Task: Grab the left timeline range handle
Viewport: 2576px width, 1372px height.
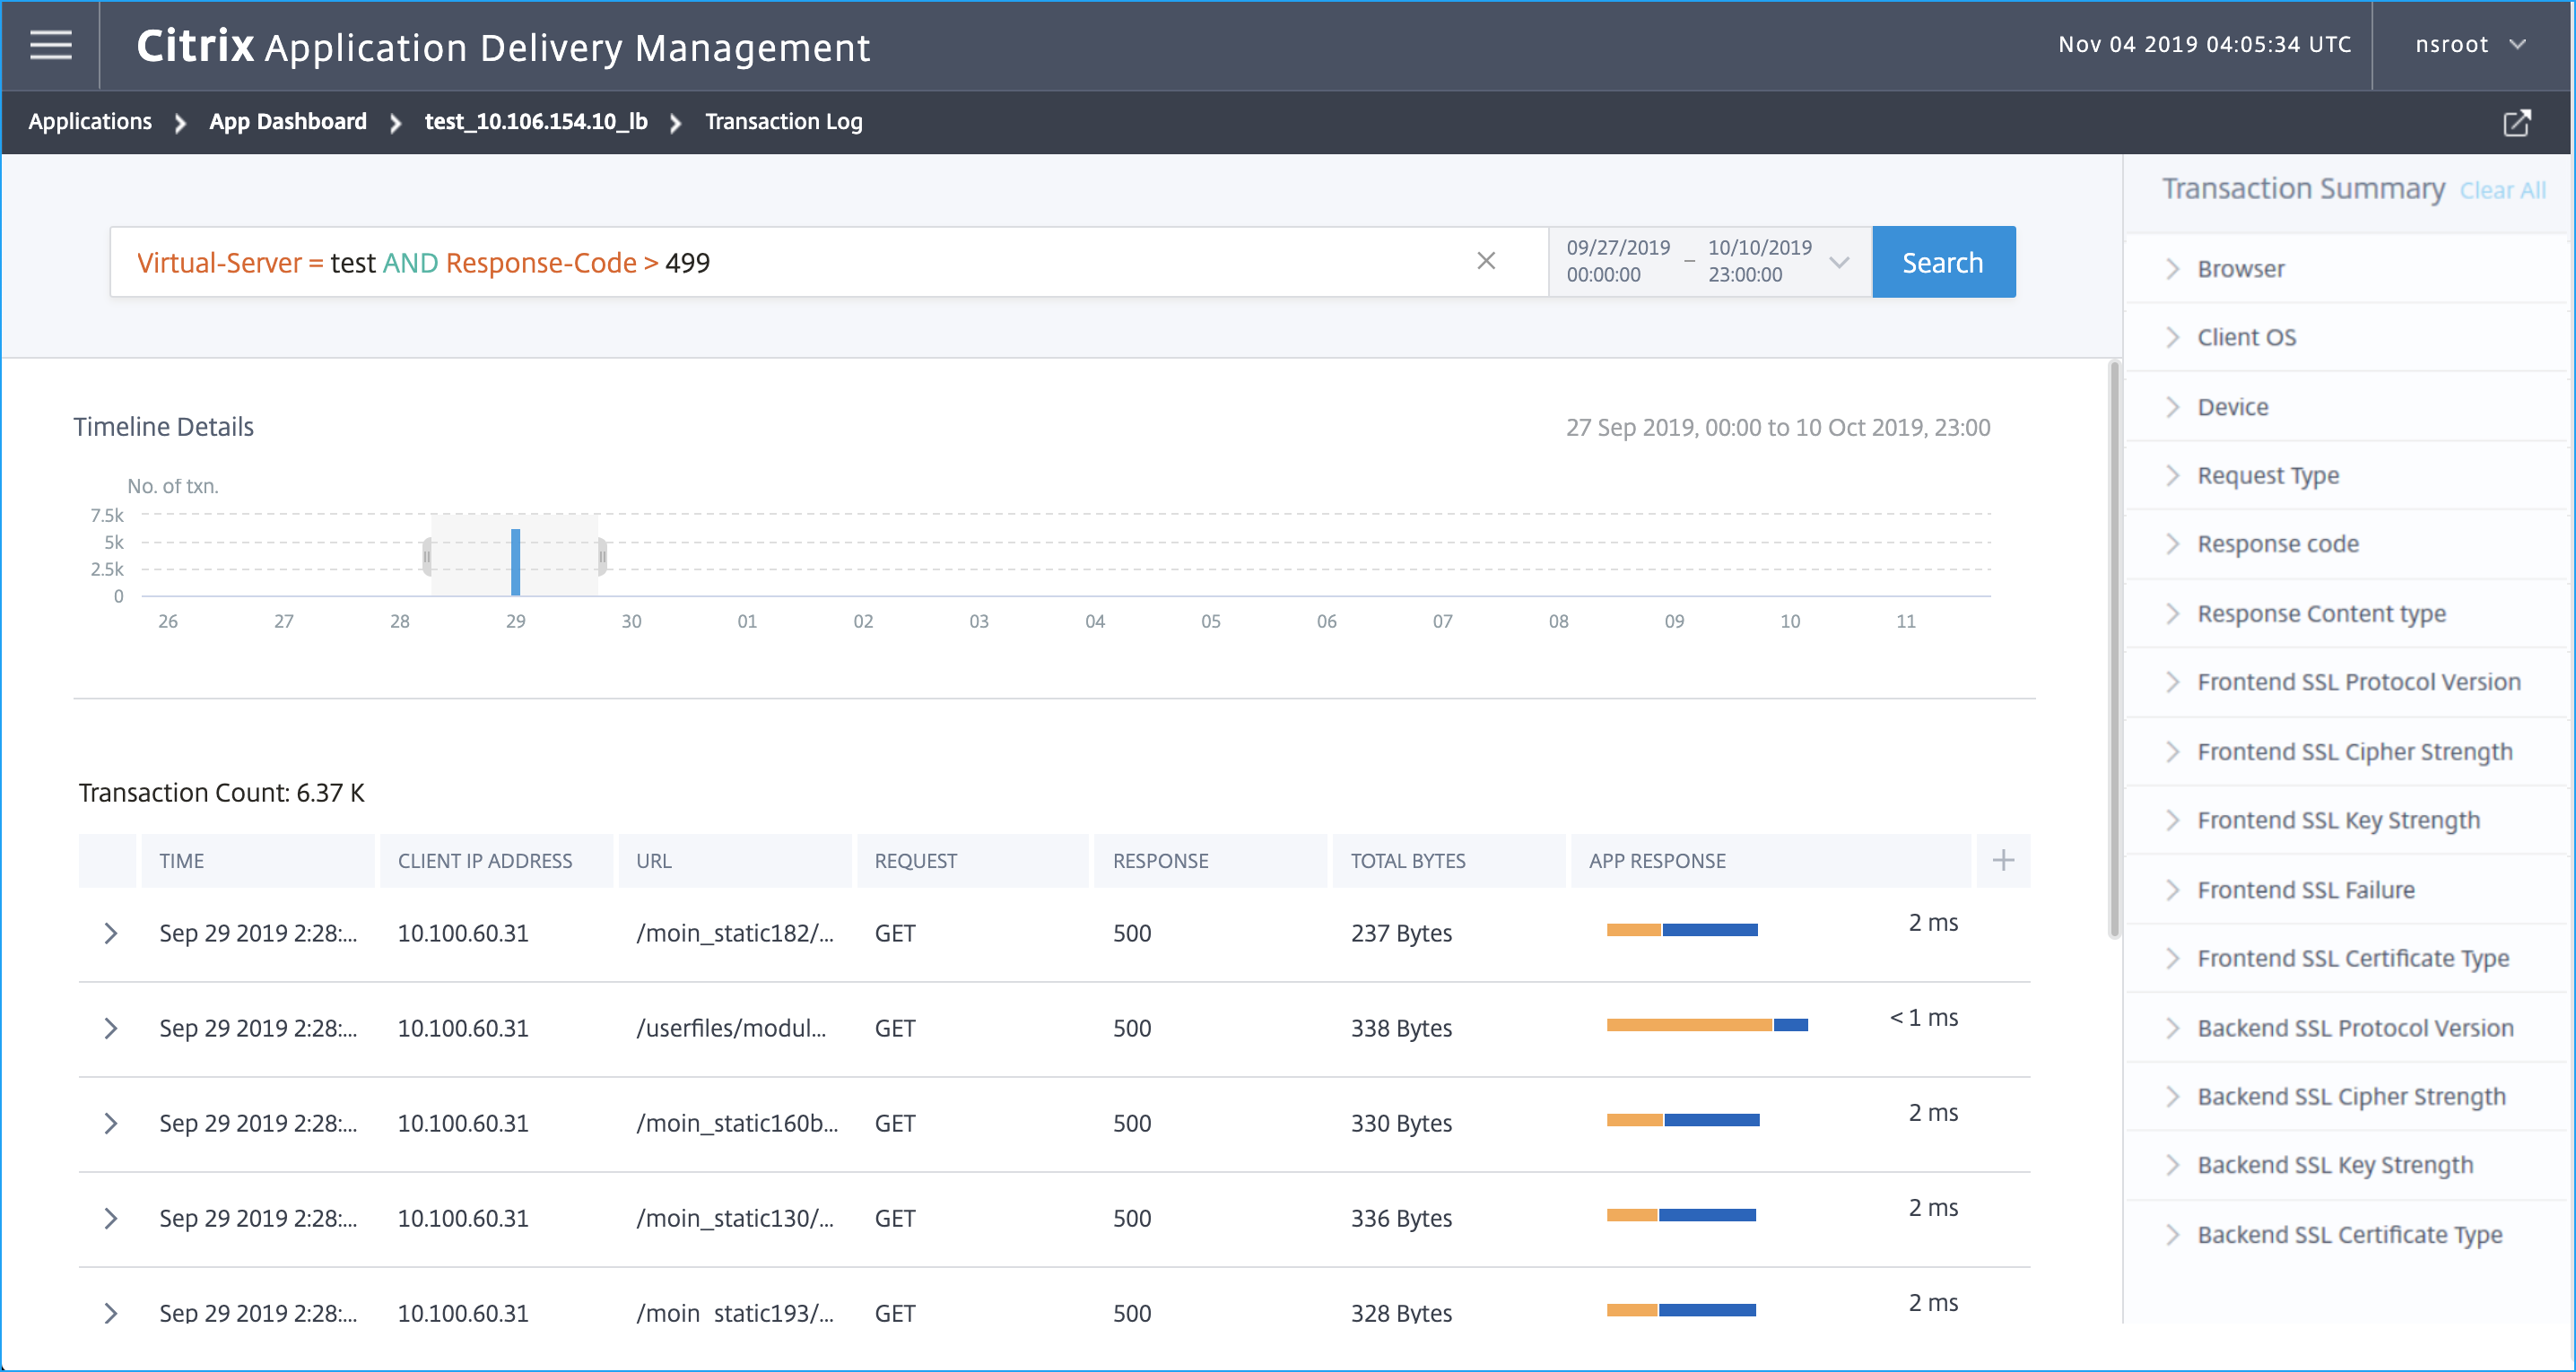Action: [x=427, y=556]
